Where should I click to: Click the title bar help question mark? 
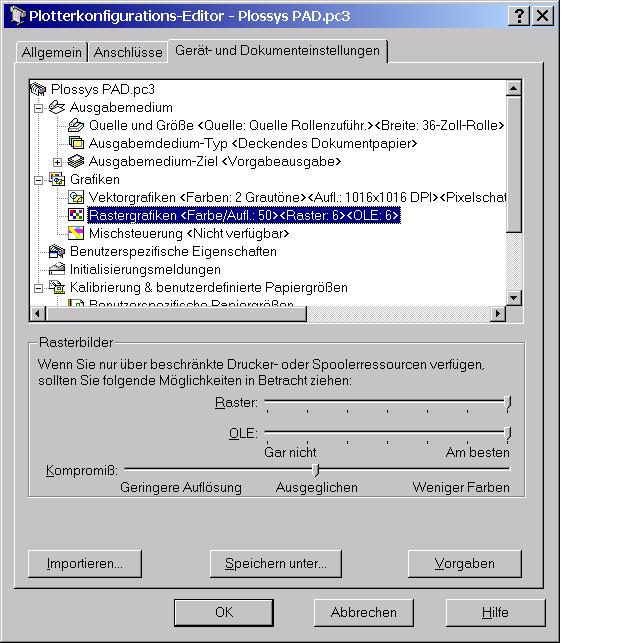[x=519, y=16]
